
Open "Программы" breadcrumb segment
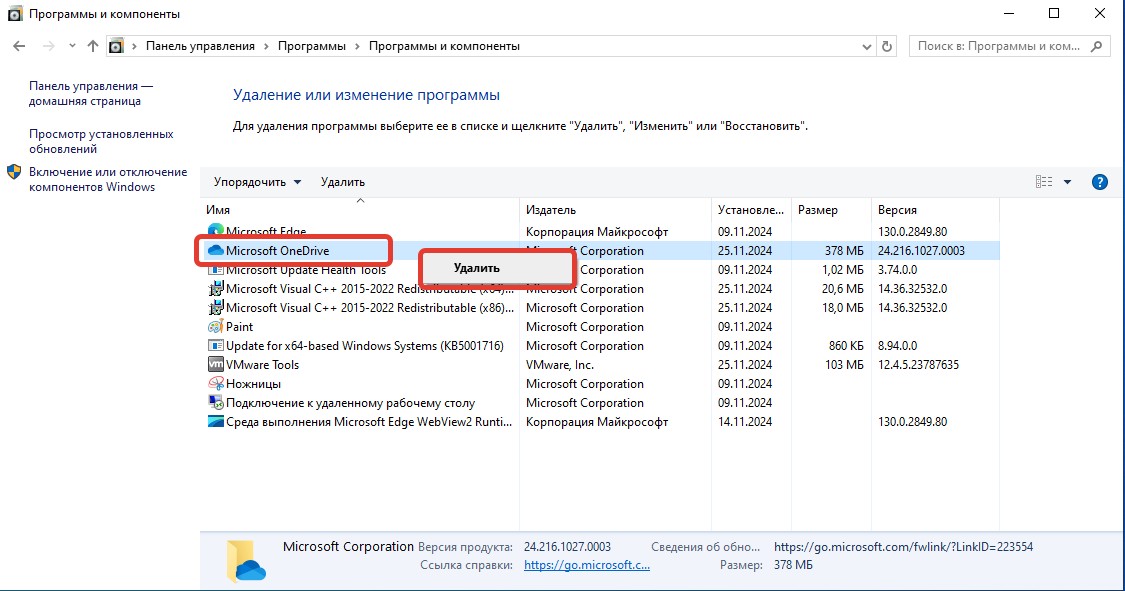pos(311,46)
